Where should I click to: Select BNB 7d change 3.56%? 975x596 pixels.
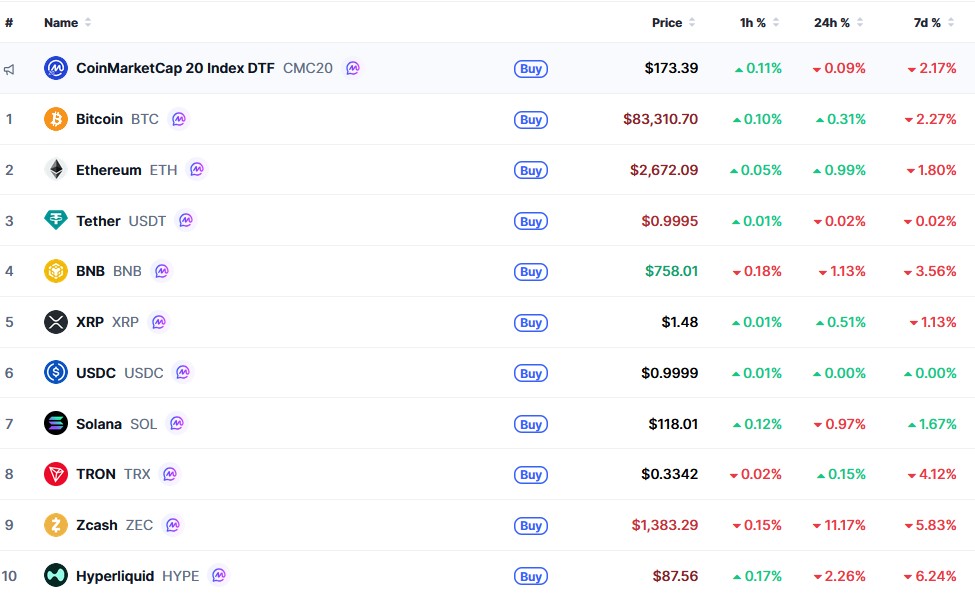(x=930, y=271)
